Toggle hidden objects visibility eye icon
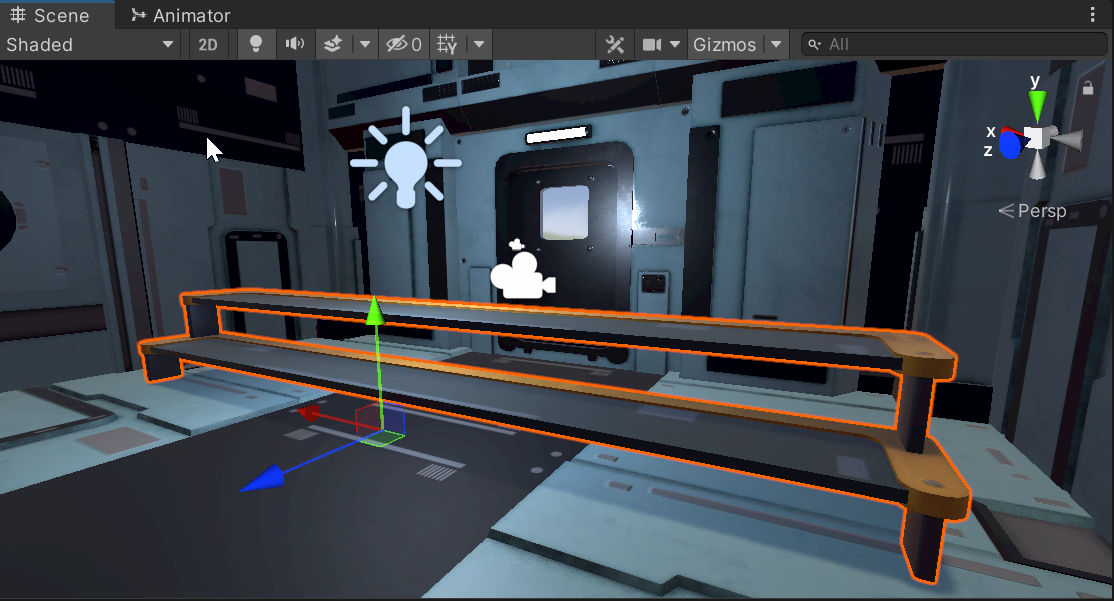Viewport: 1114px width, 601px height. (404, 44)
